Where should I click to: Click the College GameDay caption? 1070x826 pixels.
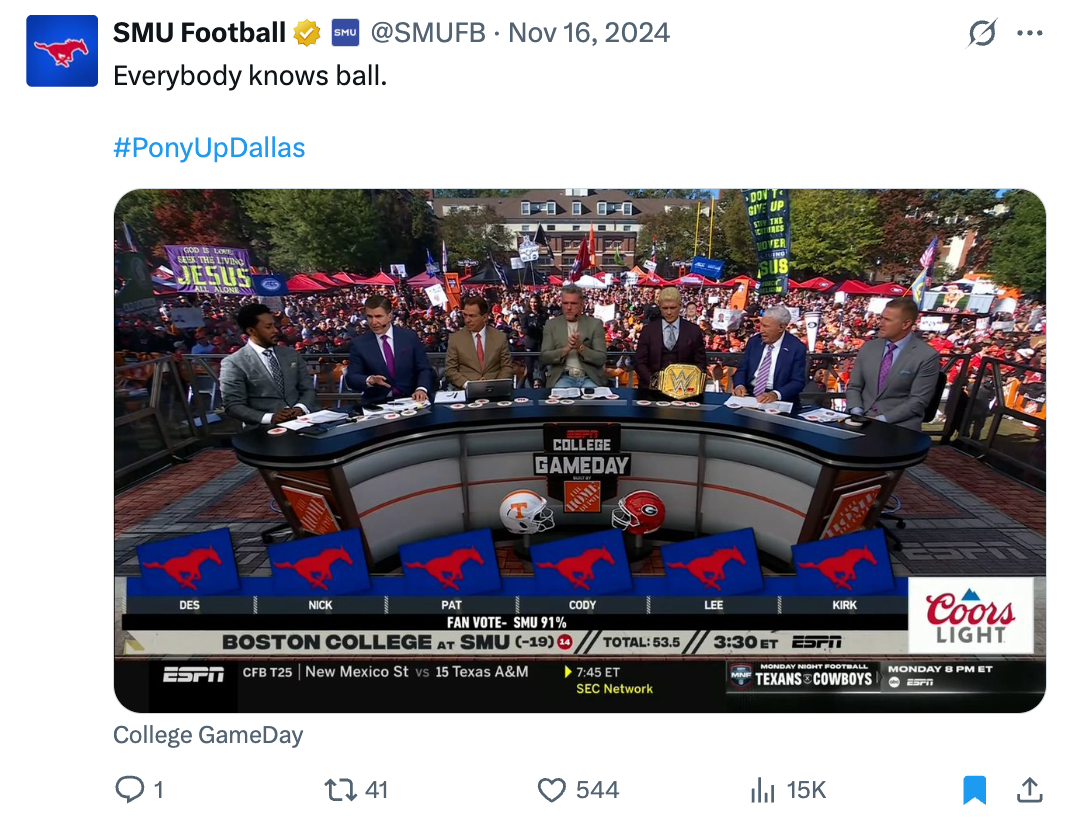(x=208, y=735)
